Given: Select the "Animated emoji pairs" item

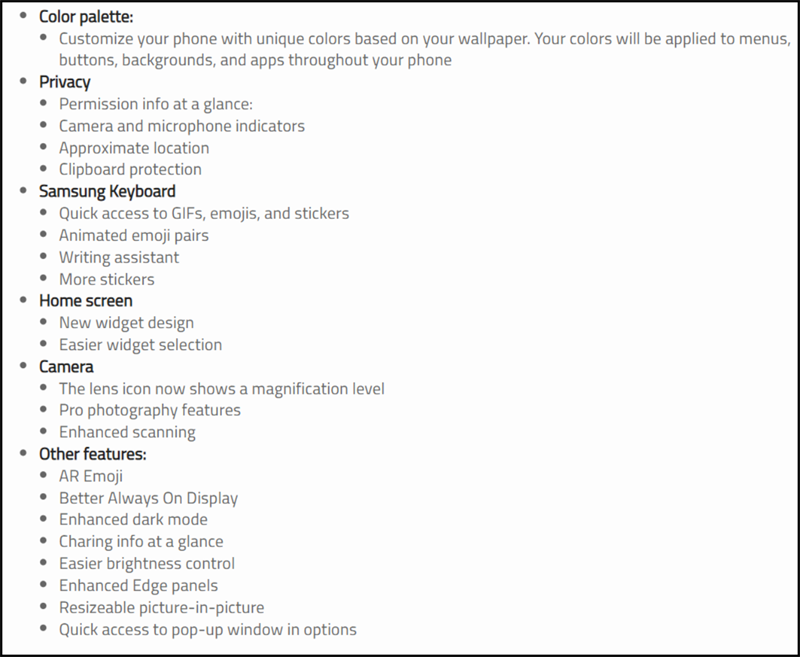Looking at the screenshot, I should (134, 235).
